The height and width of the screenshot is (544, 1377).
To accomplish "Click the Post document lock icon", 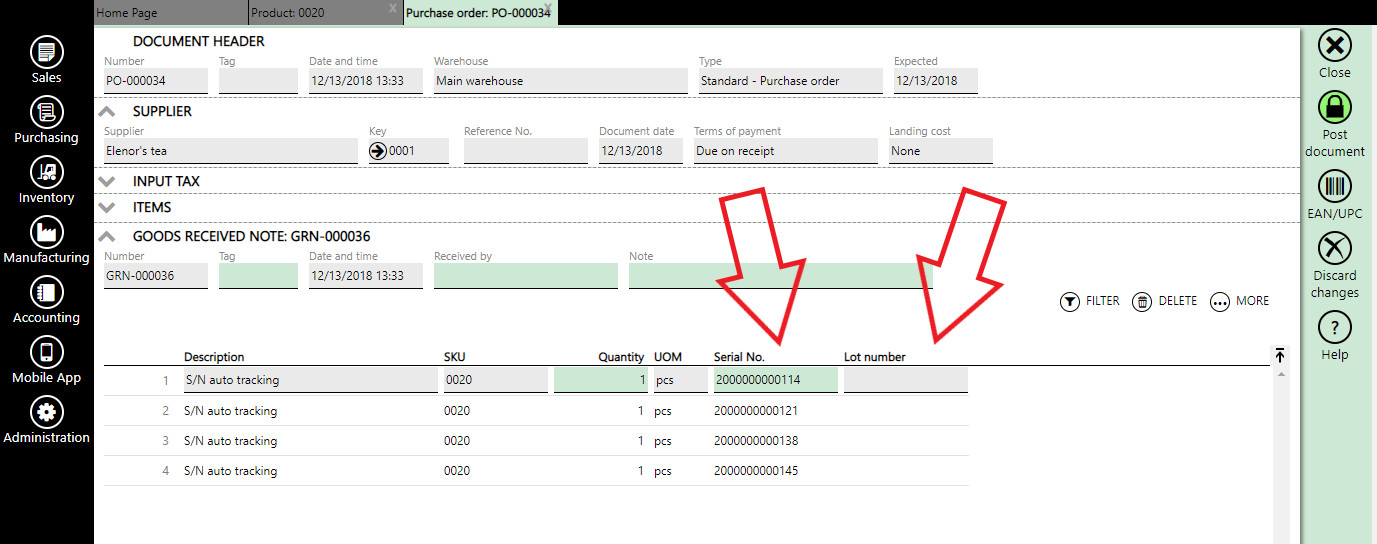I will pyautogui.click(x=1334, y=108).
